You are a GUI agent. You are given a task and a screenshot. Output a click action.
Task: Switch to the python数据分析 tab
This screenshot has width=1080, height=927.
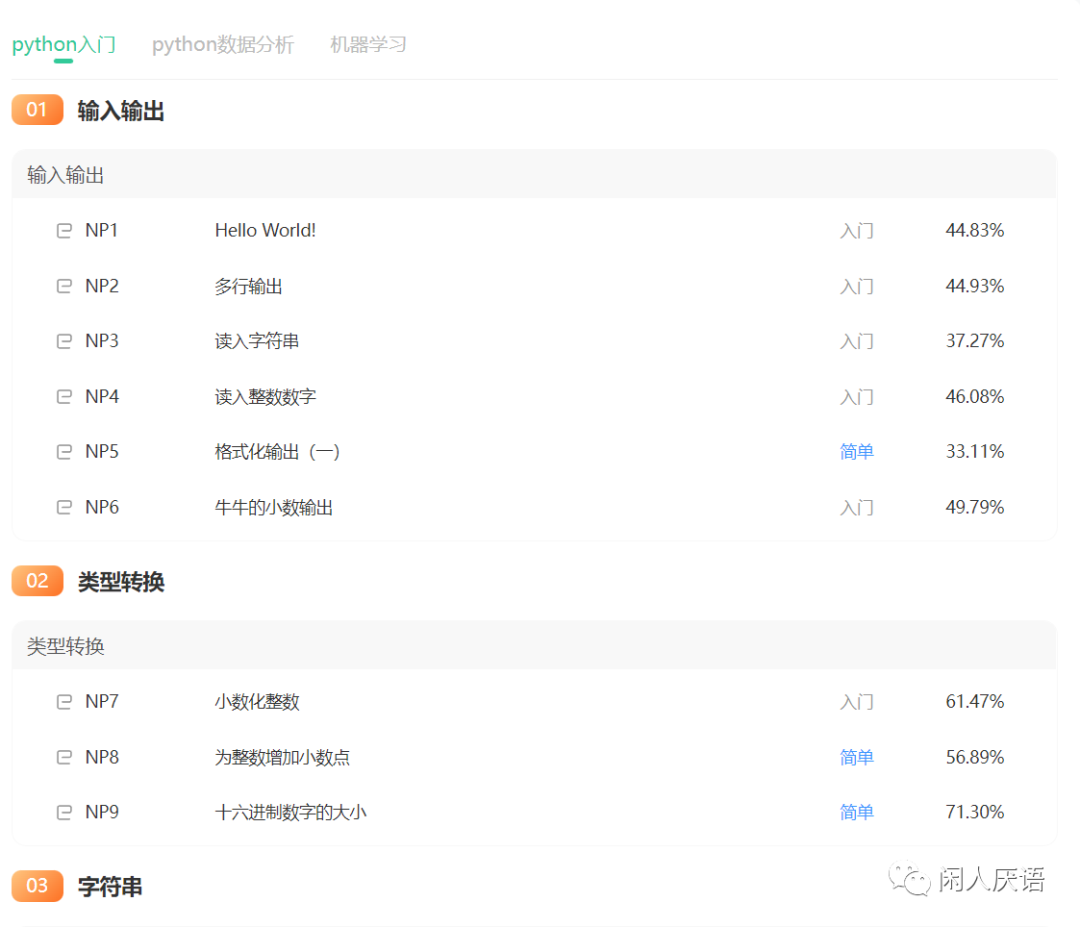[222, 44]
